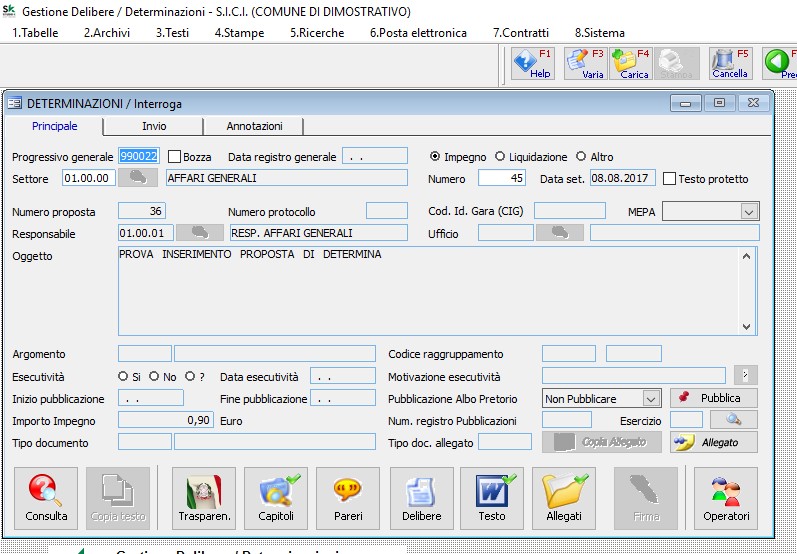
Task: Set Esecutività to No
Action: pos(154,376)
